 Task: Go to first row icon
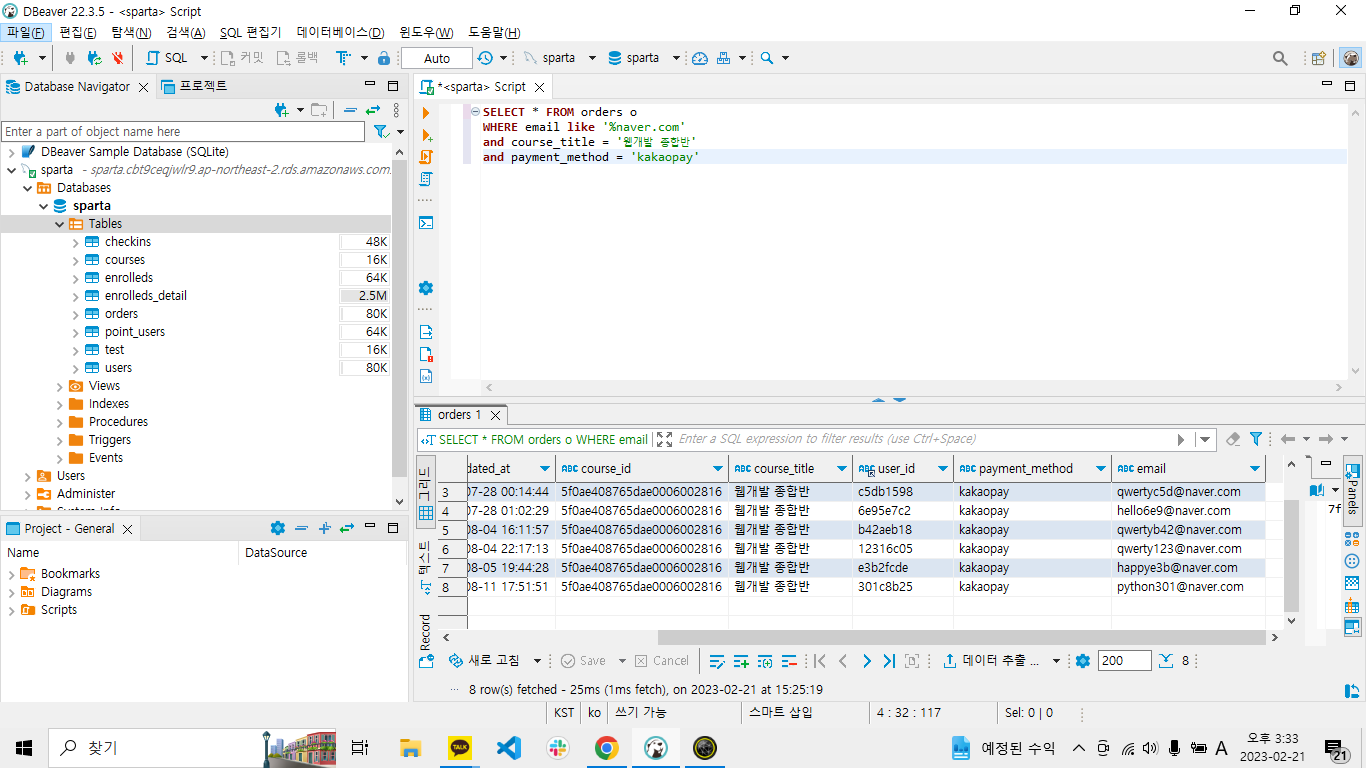(x=820, y=661)
